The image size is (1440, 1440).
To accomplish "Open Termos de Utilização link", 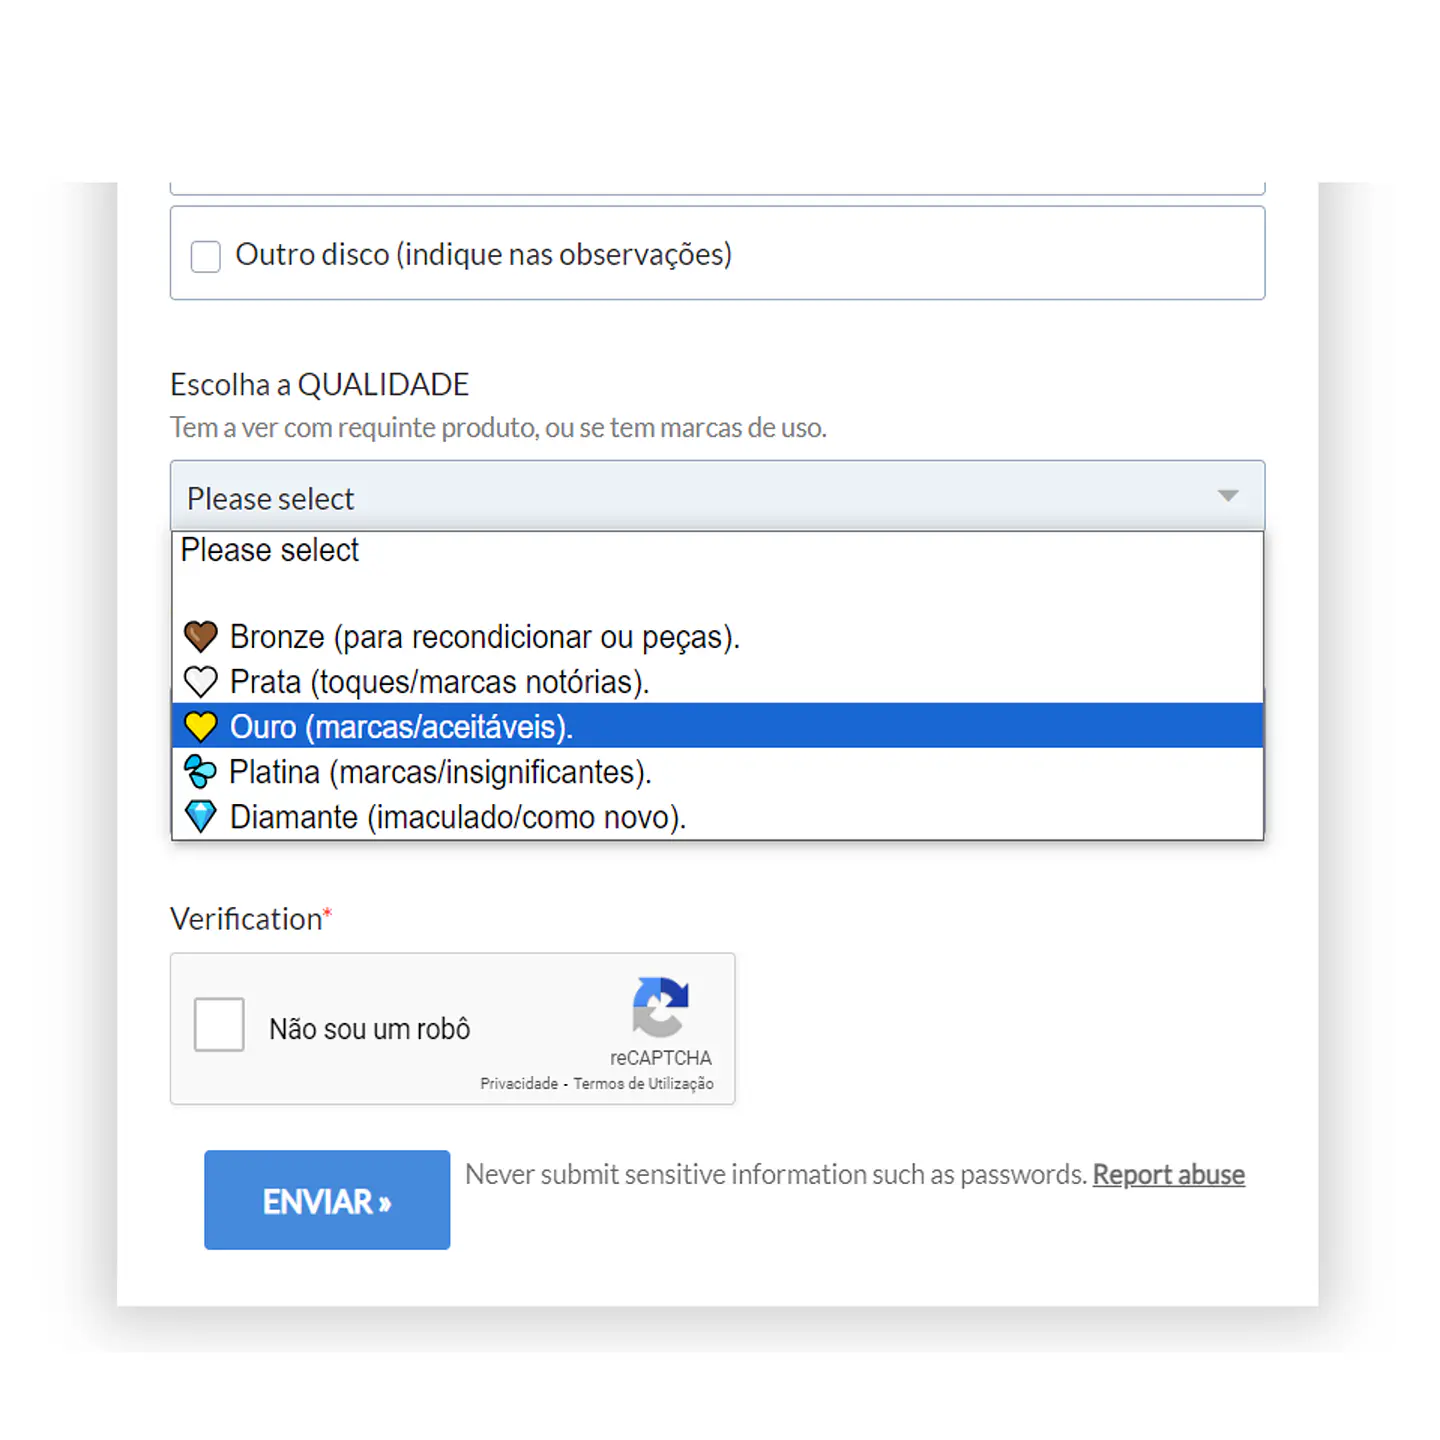I will [643, 1084].
